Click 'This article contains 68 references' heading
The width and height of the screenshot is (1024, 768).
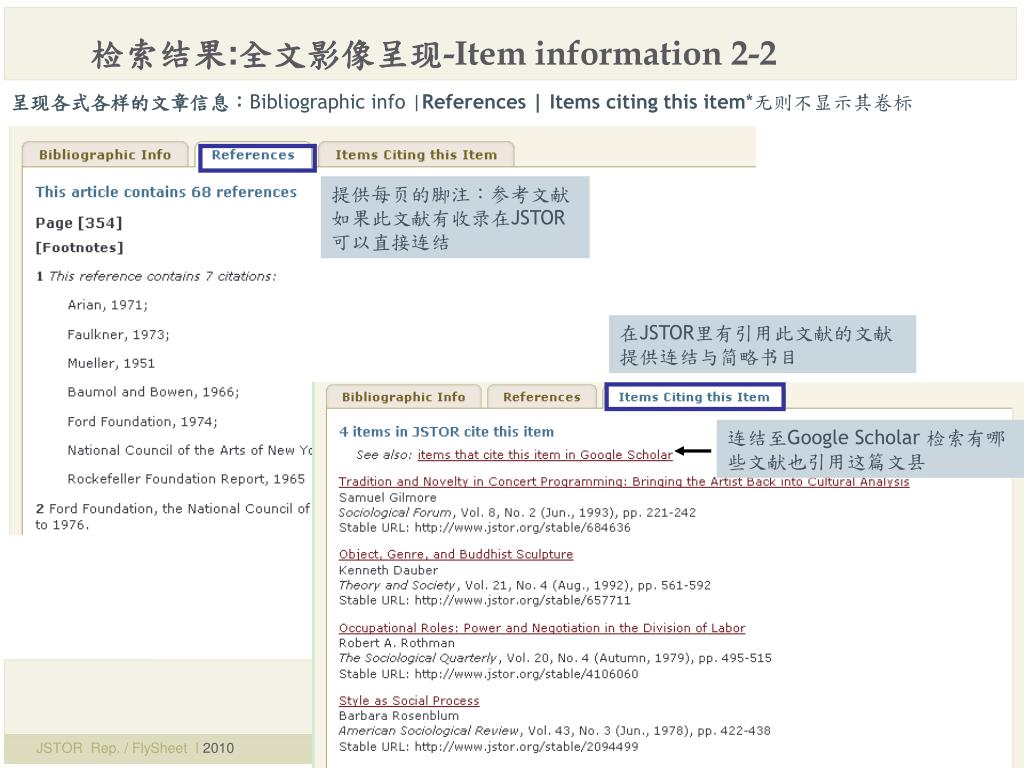point(166,192)
